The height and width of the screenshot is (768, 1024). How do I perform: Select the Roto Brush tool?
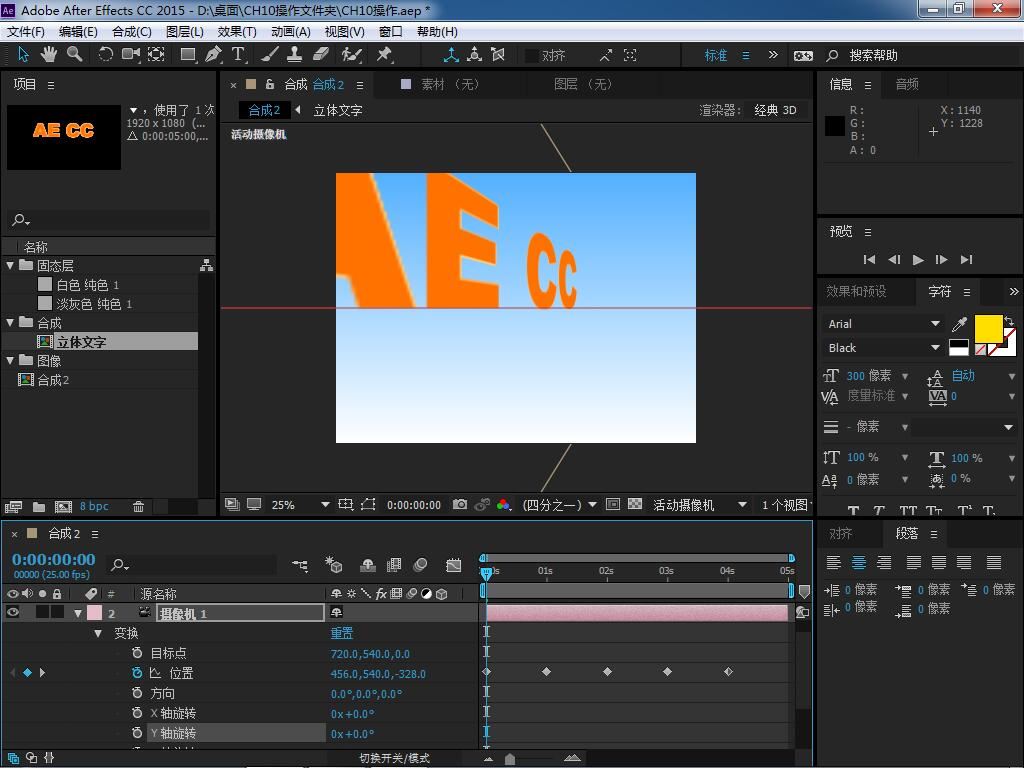[351, 55]
